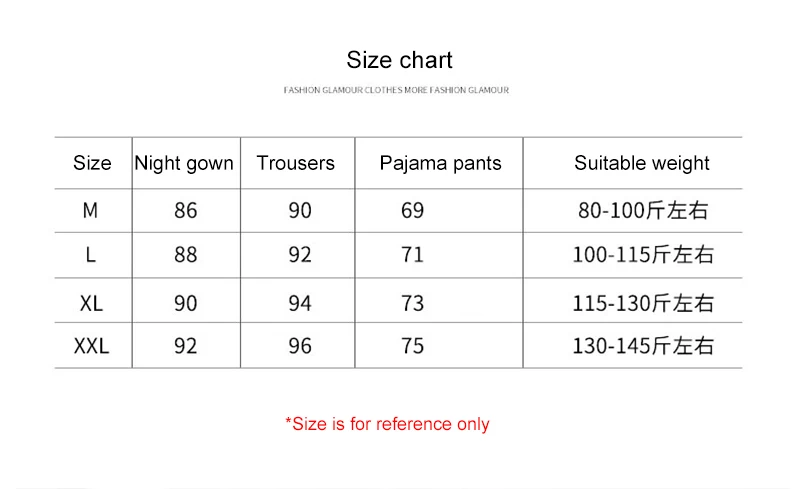Screen dimensions: 800x489
Task: Select Night gown value 86
Action: pos(186,210)
